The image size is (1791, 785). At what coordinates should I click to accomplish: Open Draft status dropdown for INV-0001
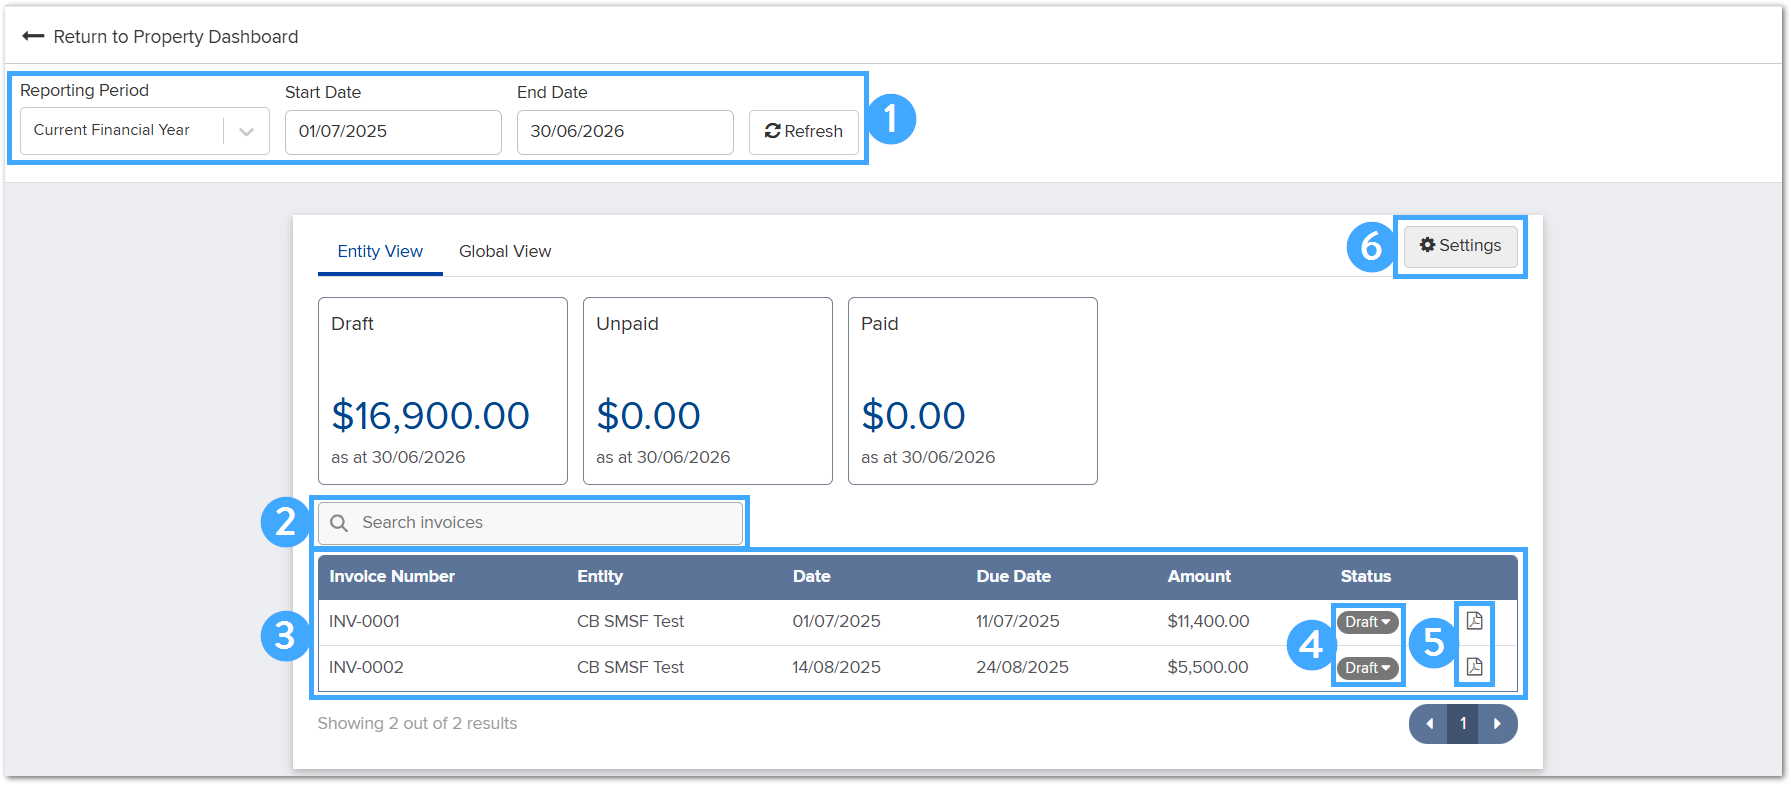(1367, 622)
